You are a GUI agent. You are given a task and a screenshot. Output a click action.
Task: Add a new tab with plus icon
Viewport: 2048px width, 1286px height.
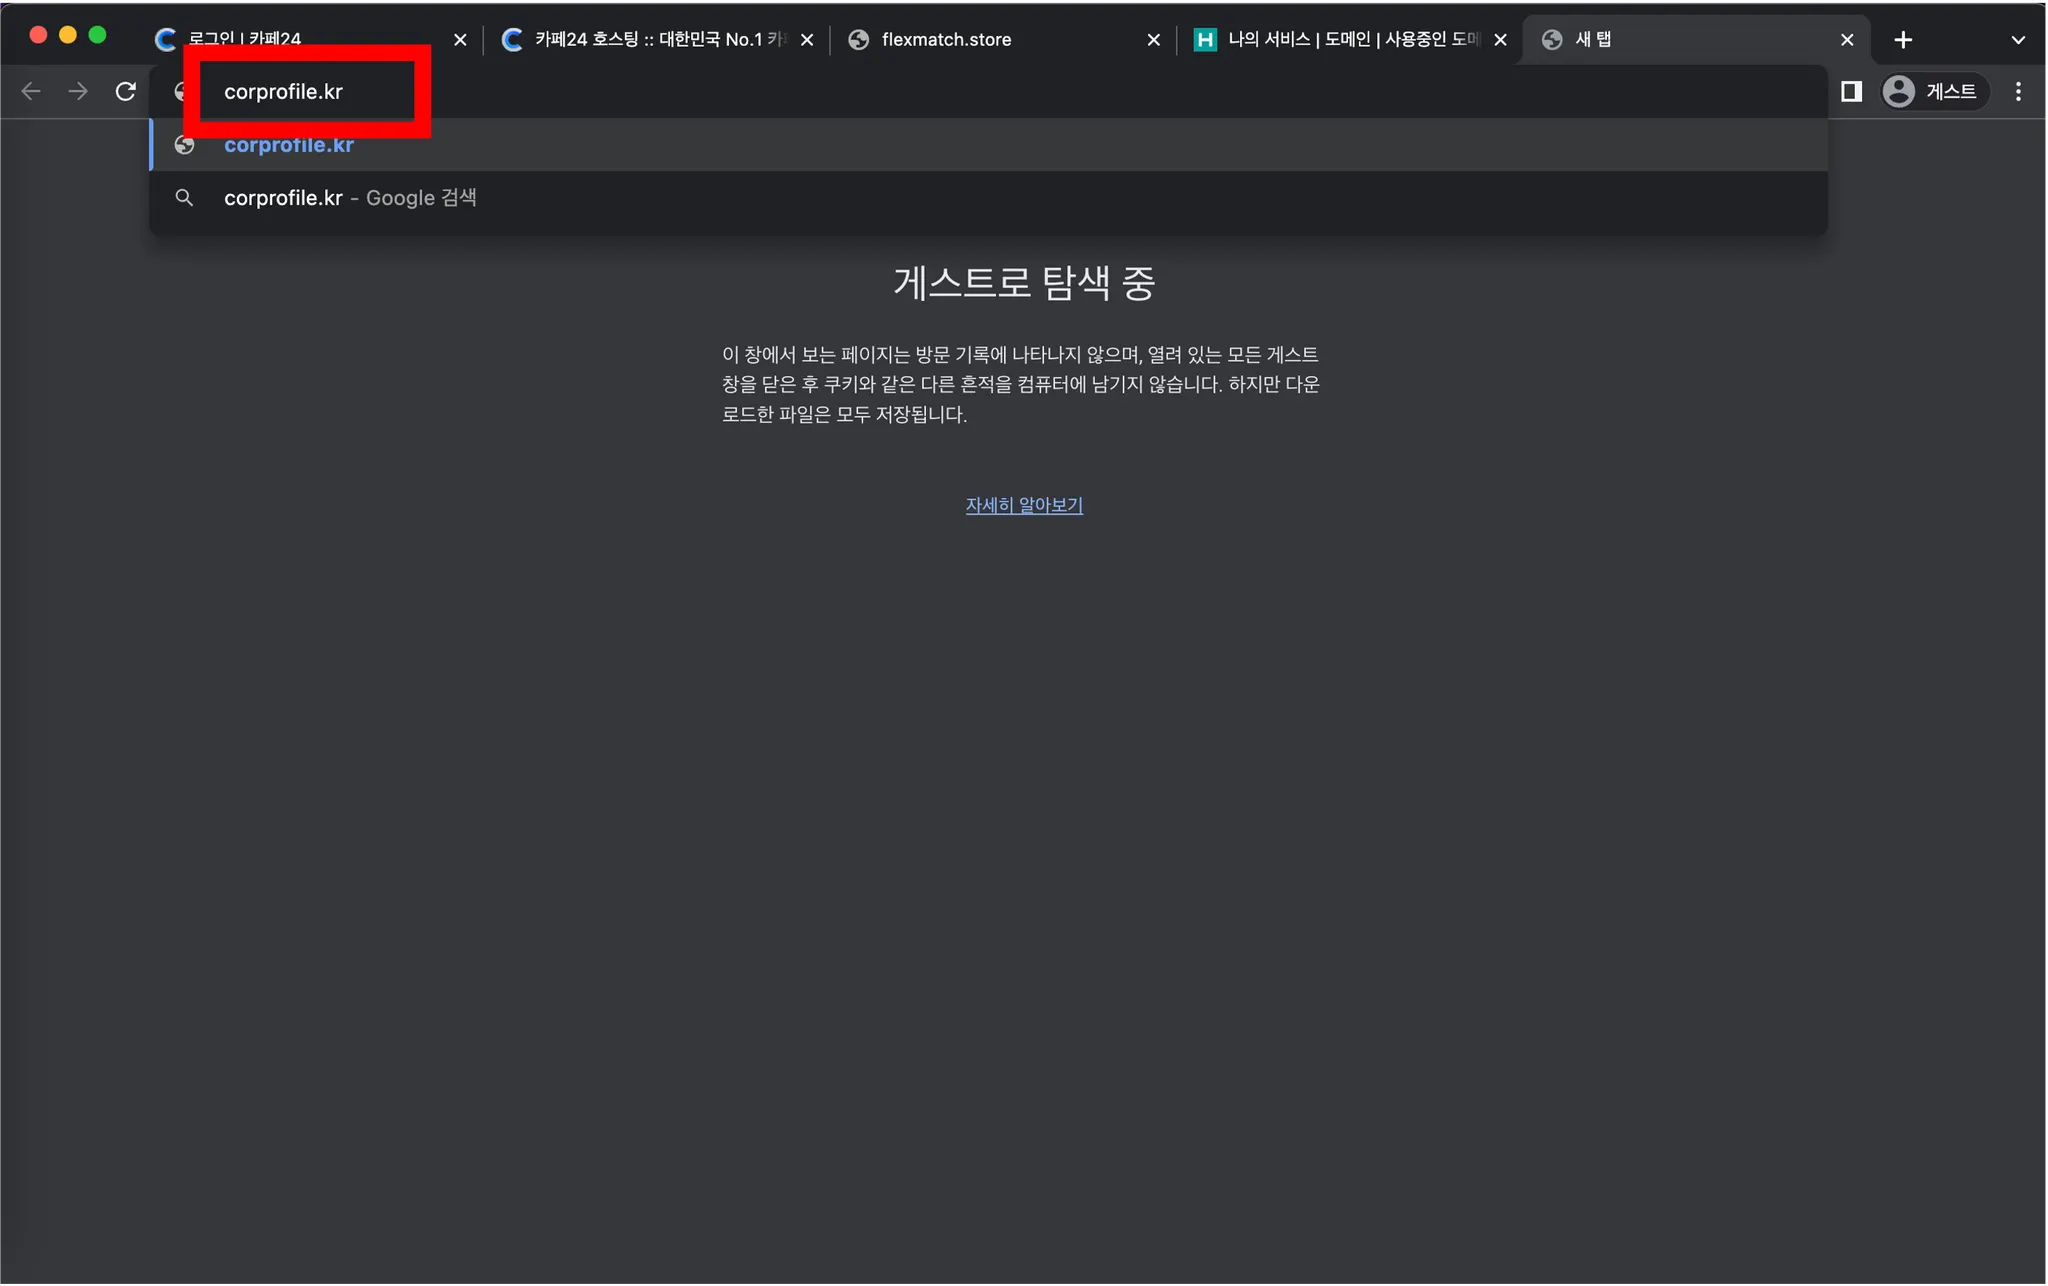(1903, 39)
